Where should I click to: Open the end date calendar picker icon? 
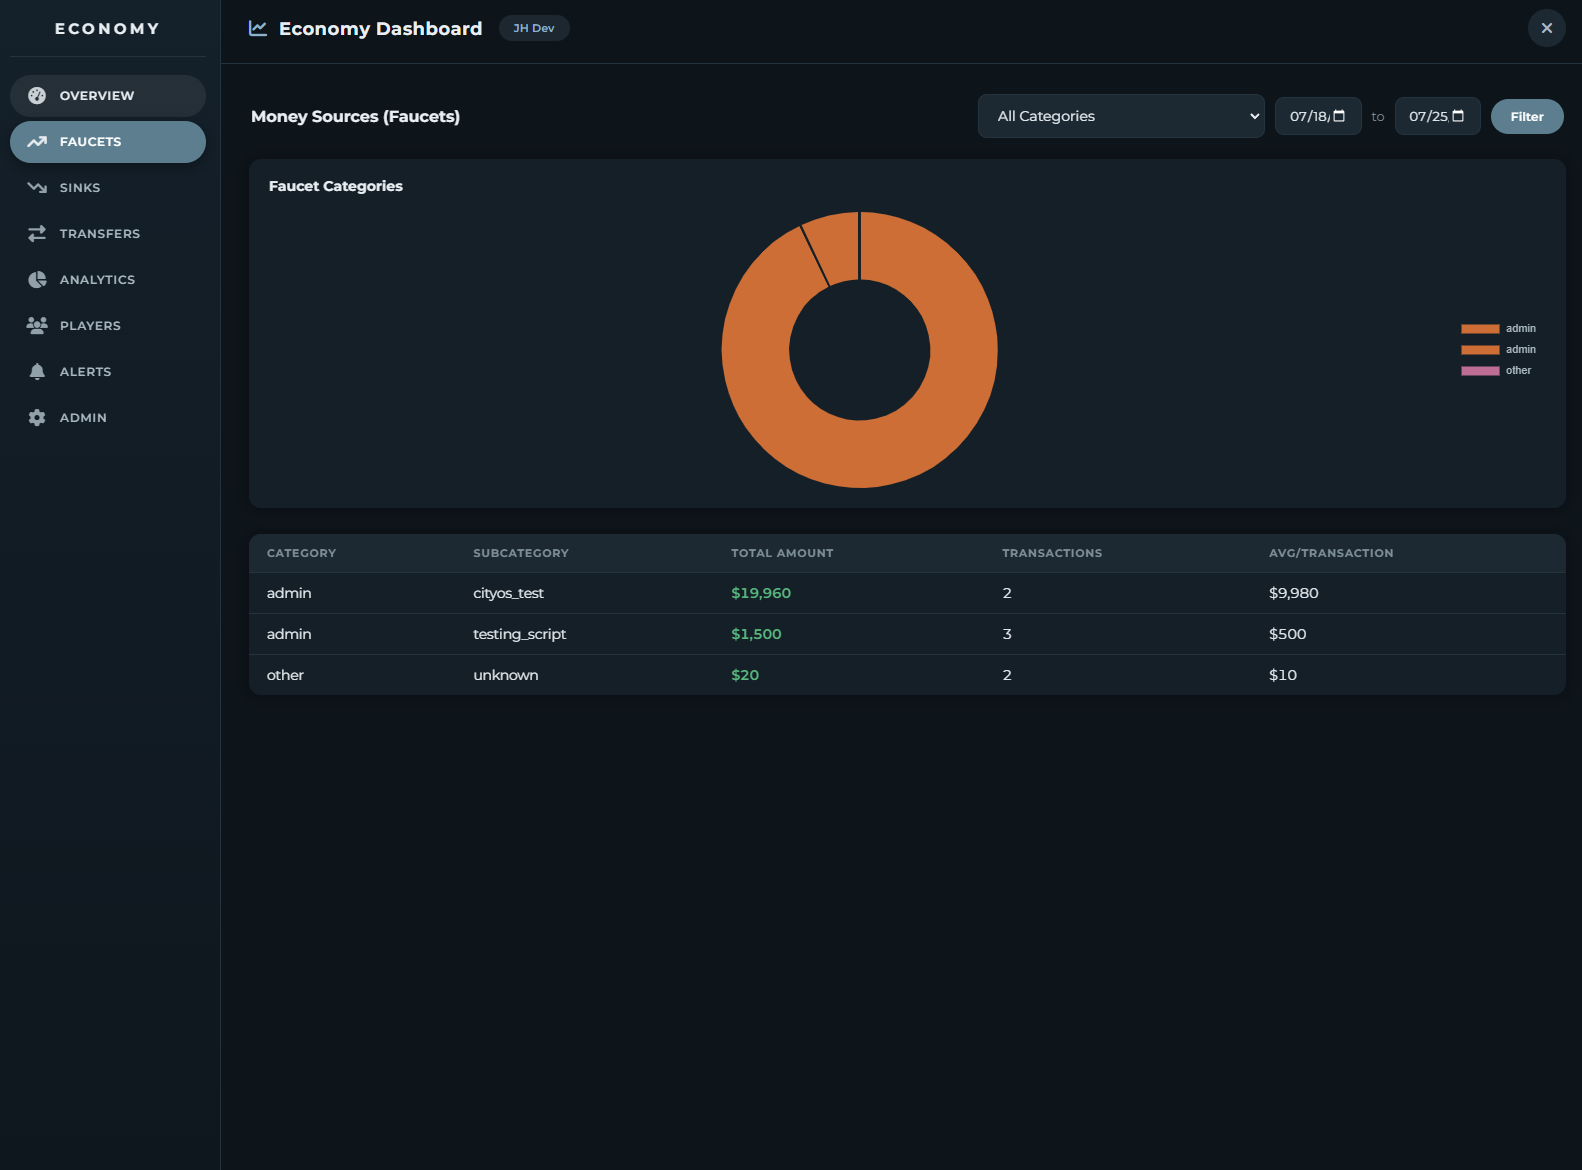click(1458, 116)
